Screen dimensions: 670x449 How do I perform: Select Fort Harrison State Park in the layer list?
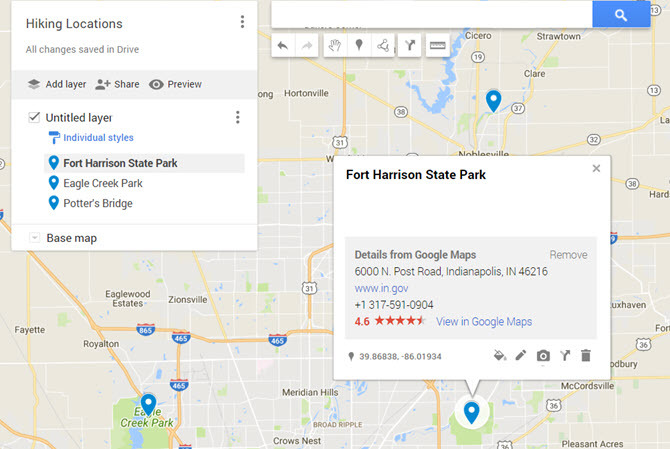click(144, 163)
